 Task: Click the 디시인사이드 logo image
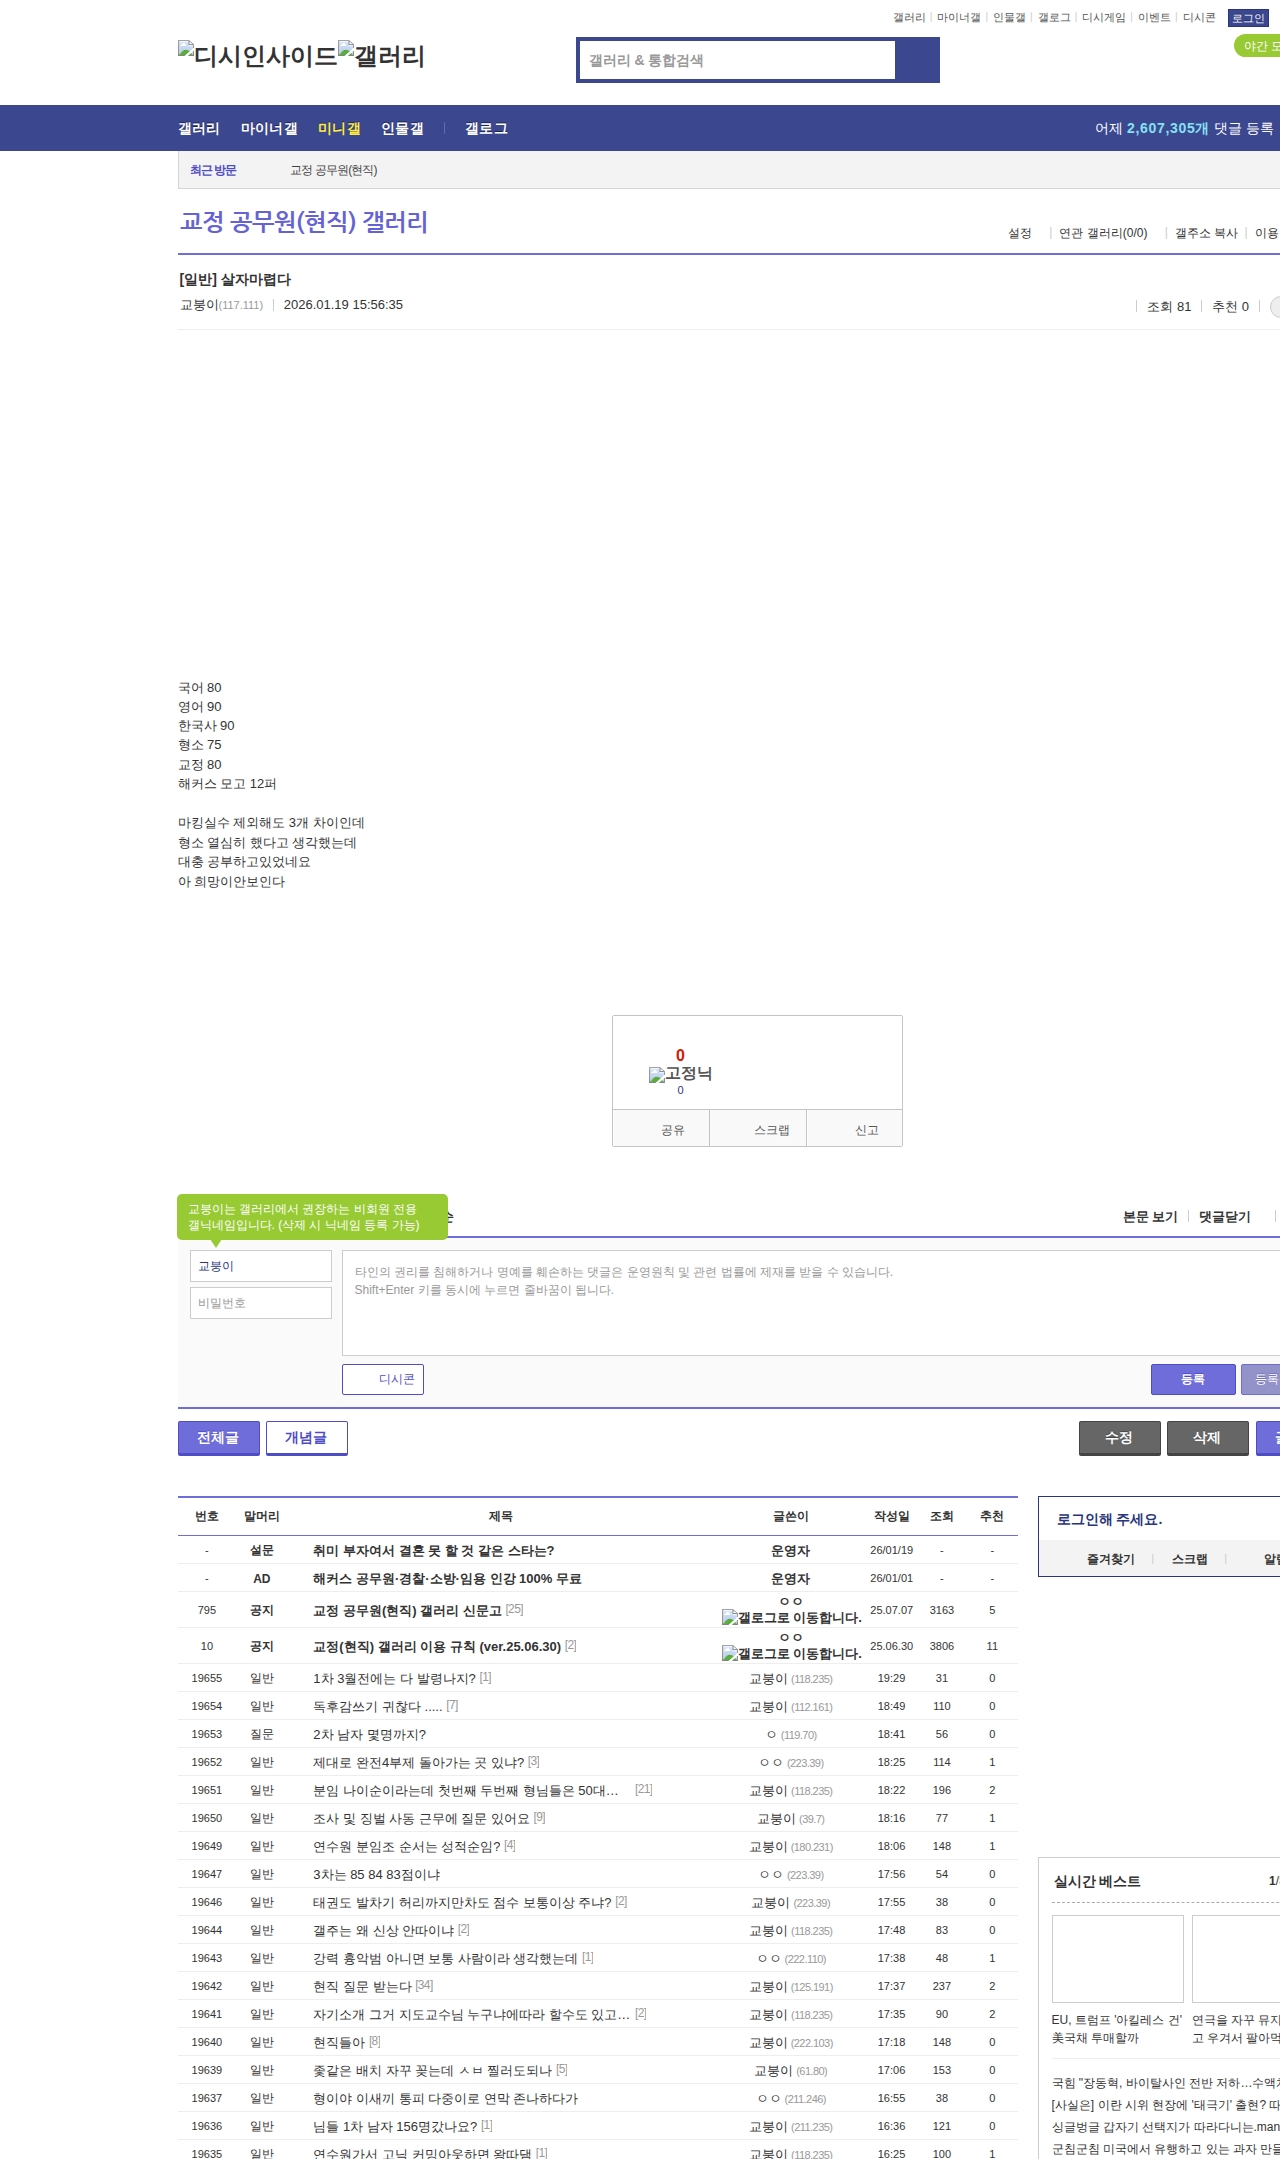coord(258,55)
